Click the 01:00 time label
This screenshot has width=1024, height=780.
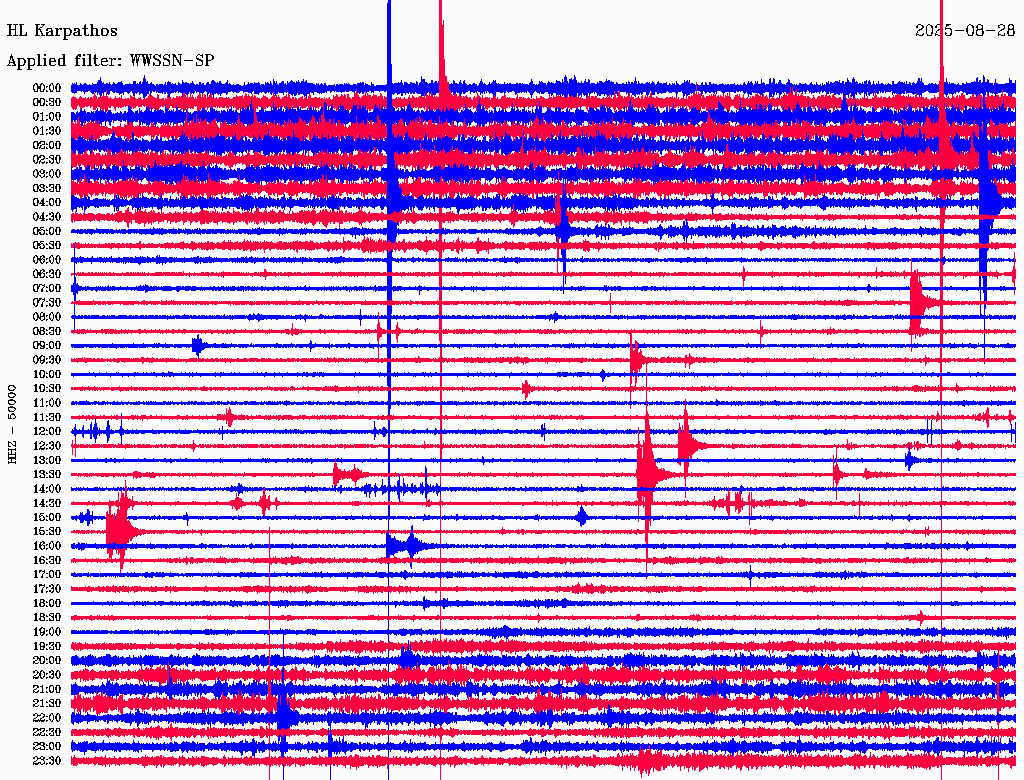47,116
